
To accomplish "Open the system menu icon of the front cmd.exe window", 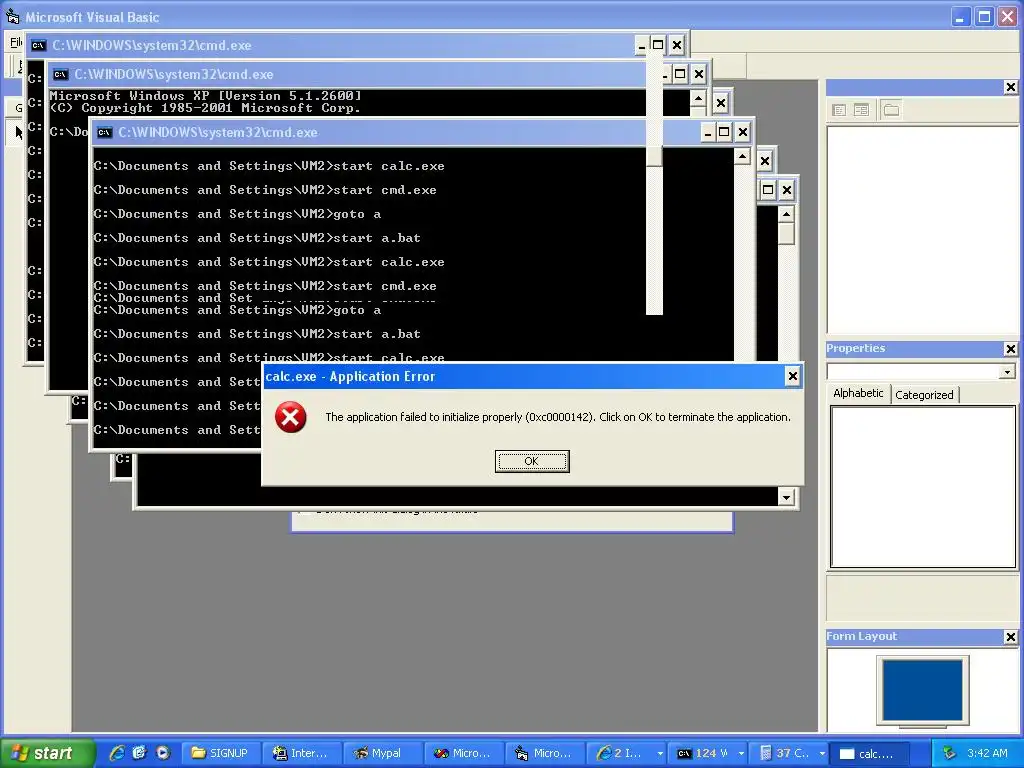I will coord(104,133).
